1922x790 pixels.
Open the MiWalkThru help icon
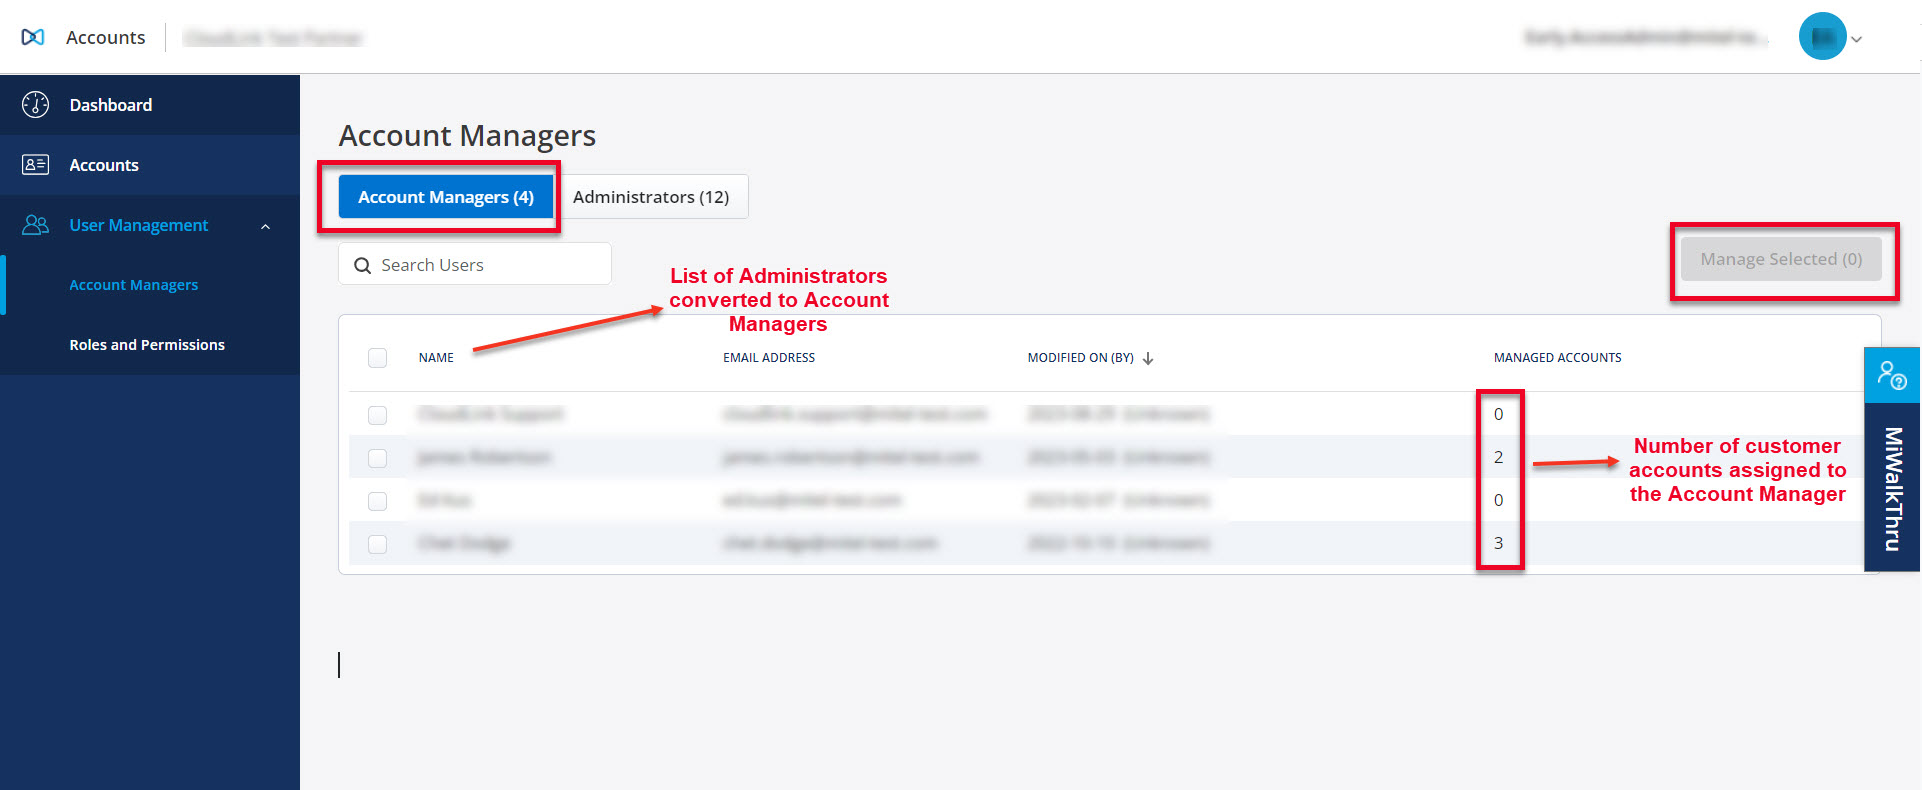pos(1891,375)
